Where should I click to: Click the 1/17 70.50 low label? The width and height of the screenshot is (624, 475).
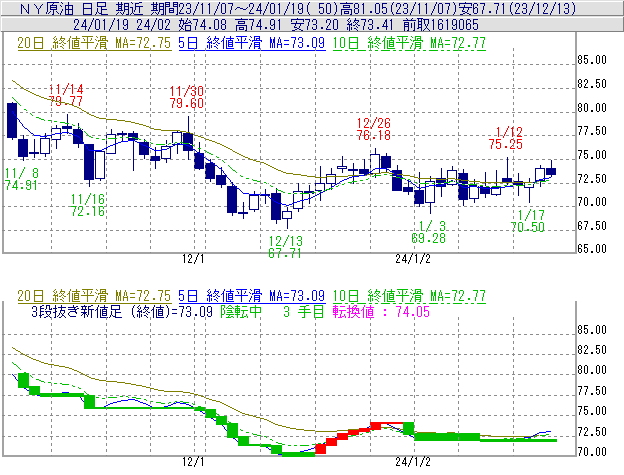click(x=528, y=221)
